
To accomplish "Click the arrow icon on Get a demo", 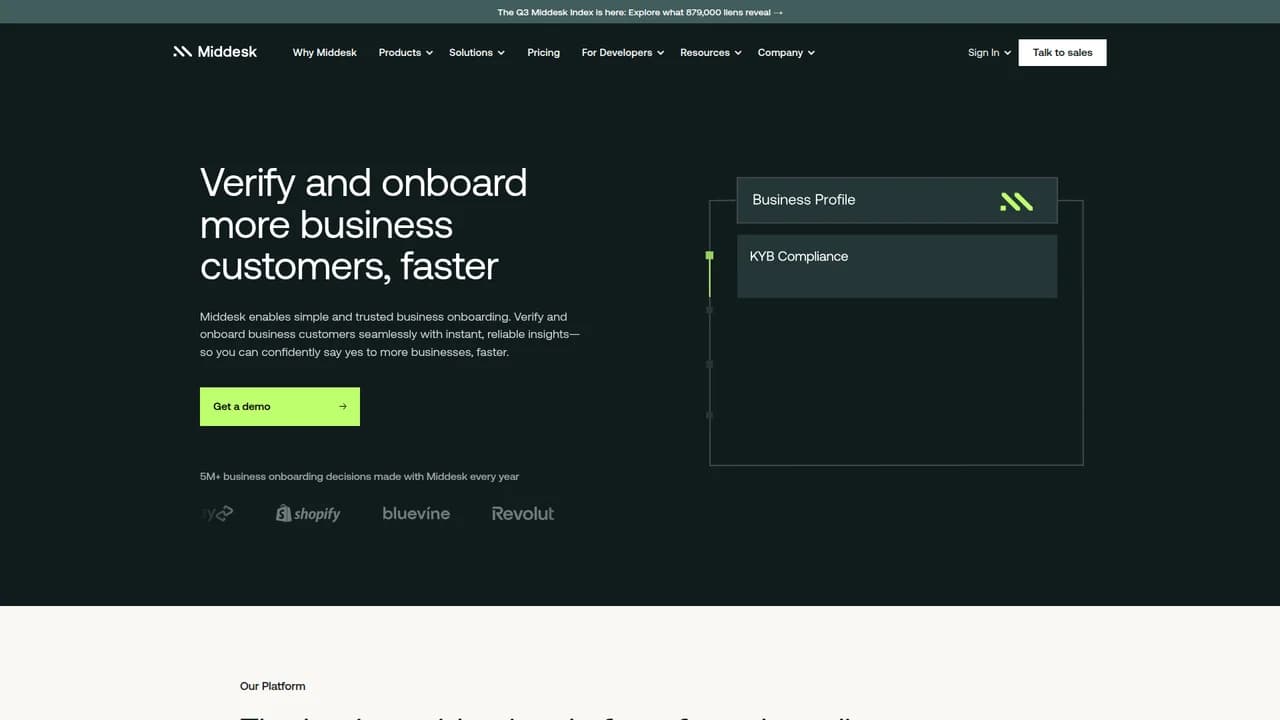I will [343, 407].
